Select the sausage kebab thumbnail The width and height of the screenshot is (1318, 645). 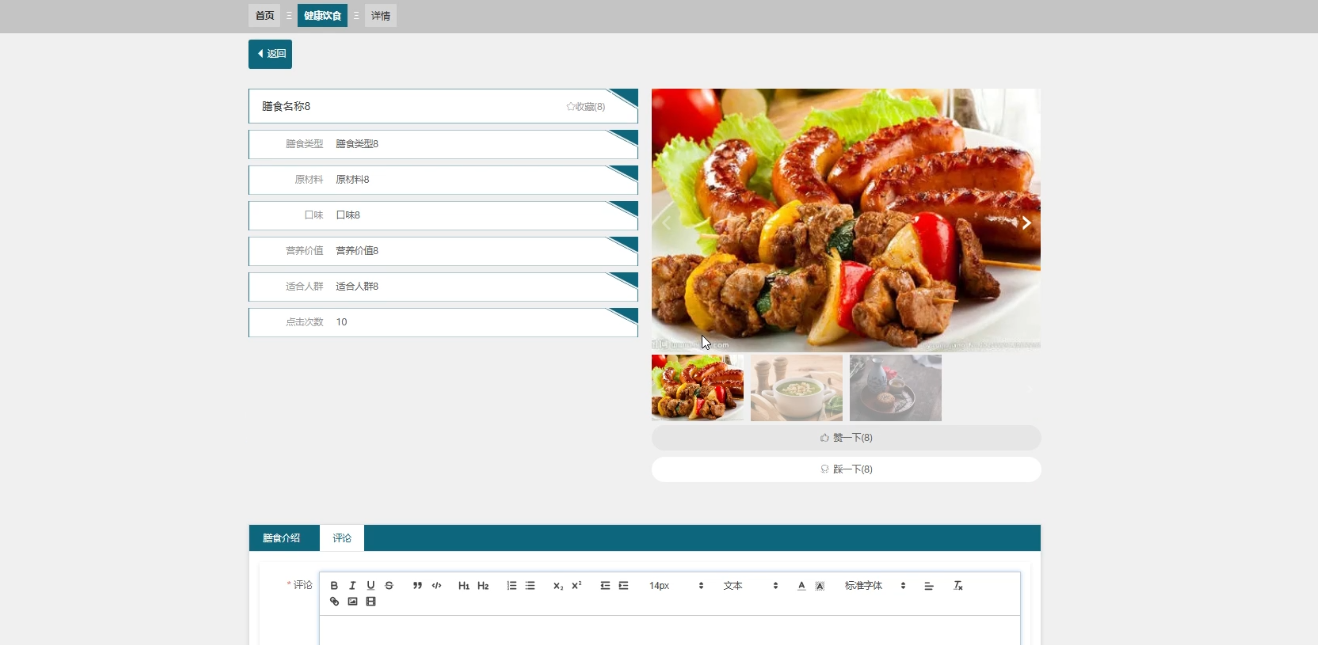pyautogui.click(x=698, y=388)
